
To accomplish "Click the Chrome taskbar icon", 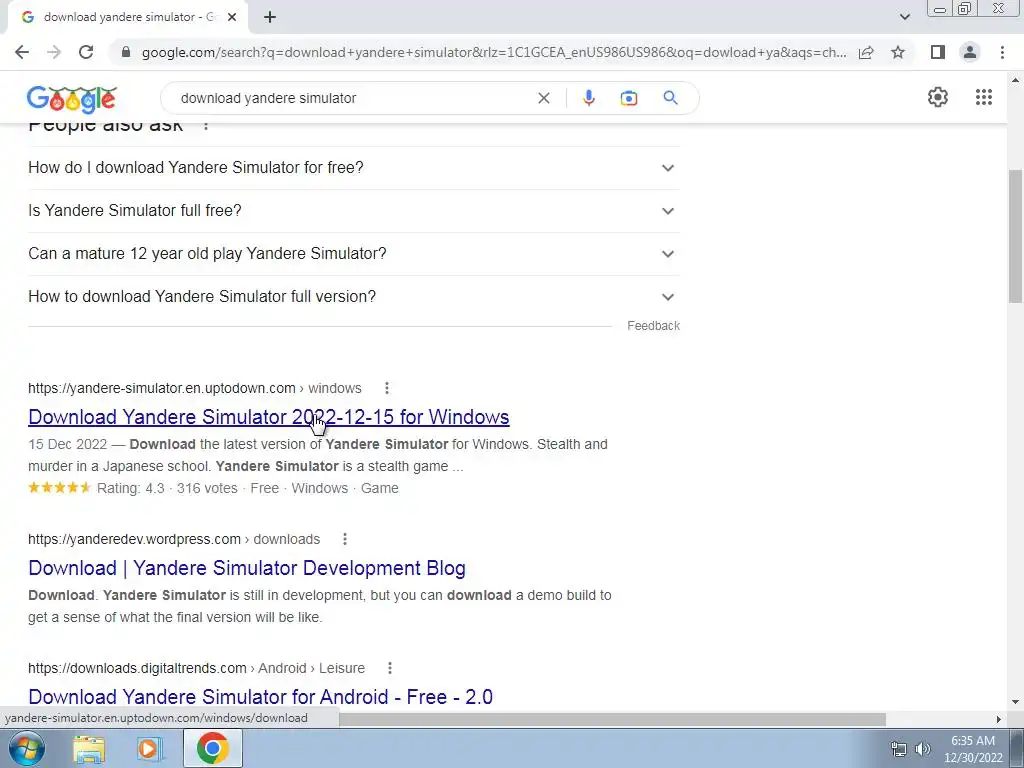I will coord(213,748).
